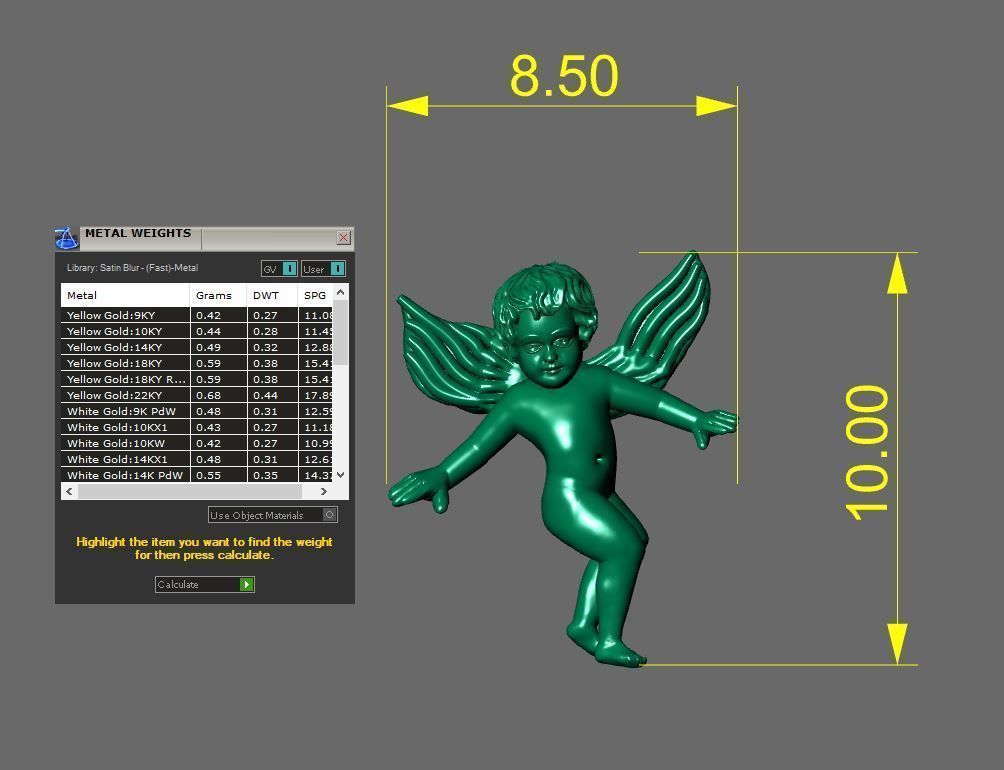Select the White Gold:10KX1 row
The height and width of the screenshot is (770, 1004).
tap(197, 427)
